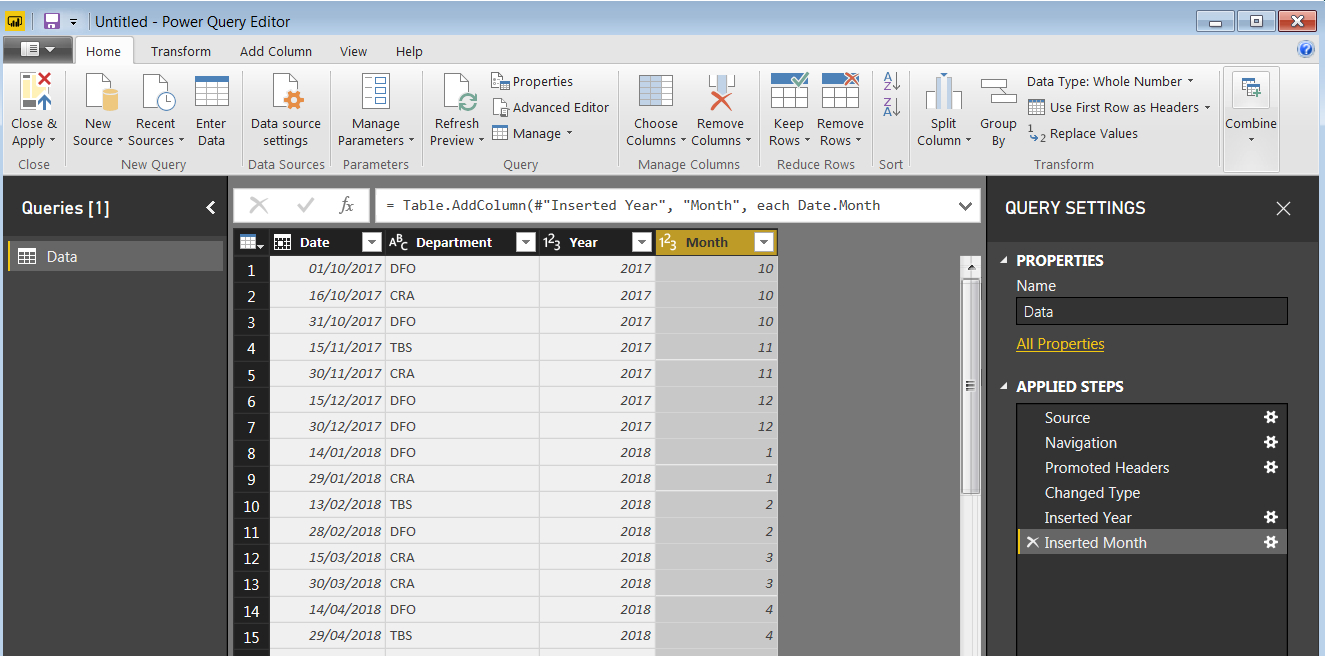
Task: Switch to the View tab
Action: click(x=353, y=51)
